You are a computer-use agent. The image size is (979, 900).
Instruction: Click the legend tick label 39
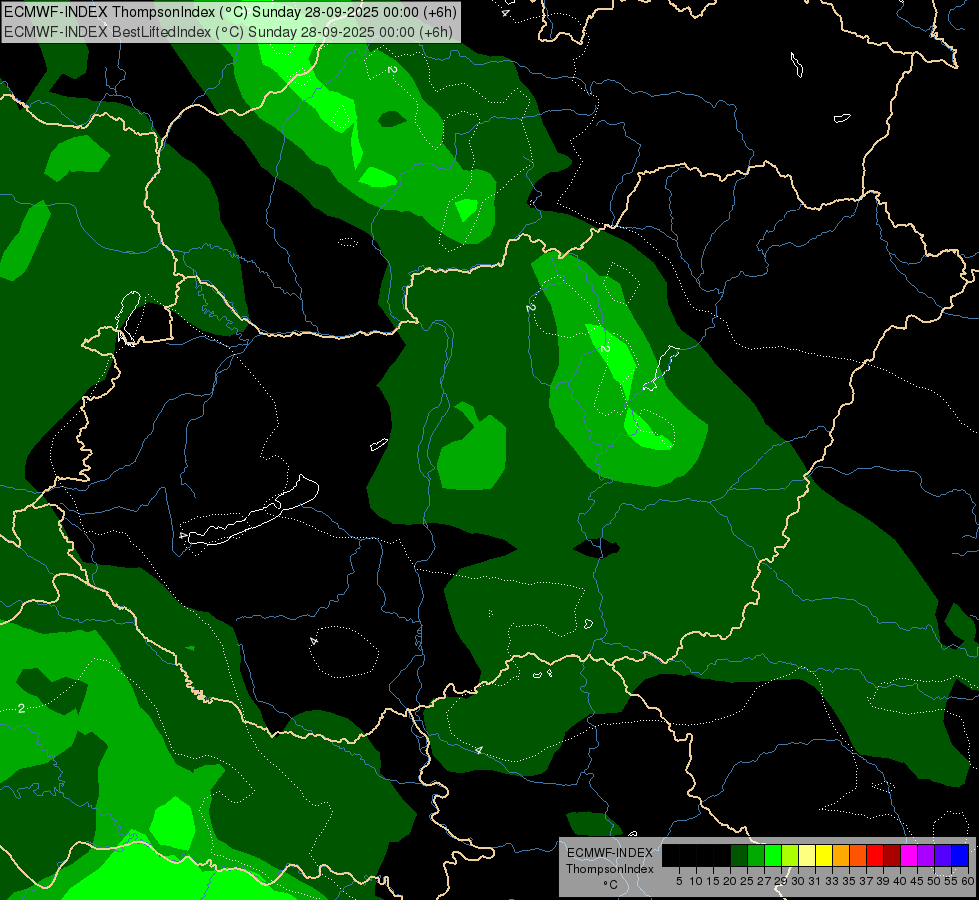coord(883,881)
